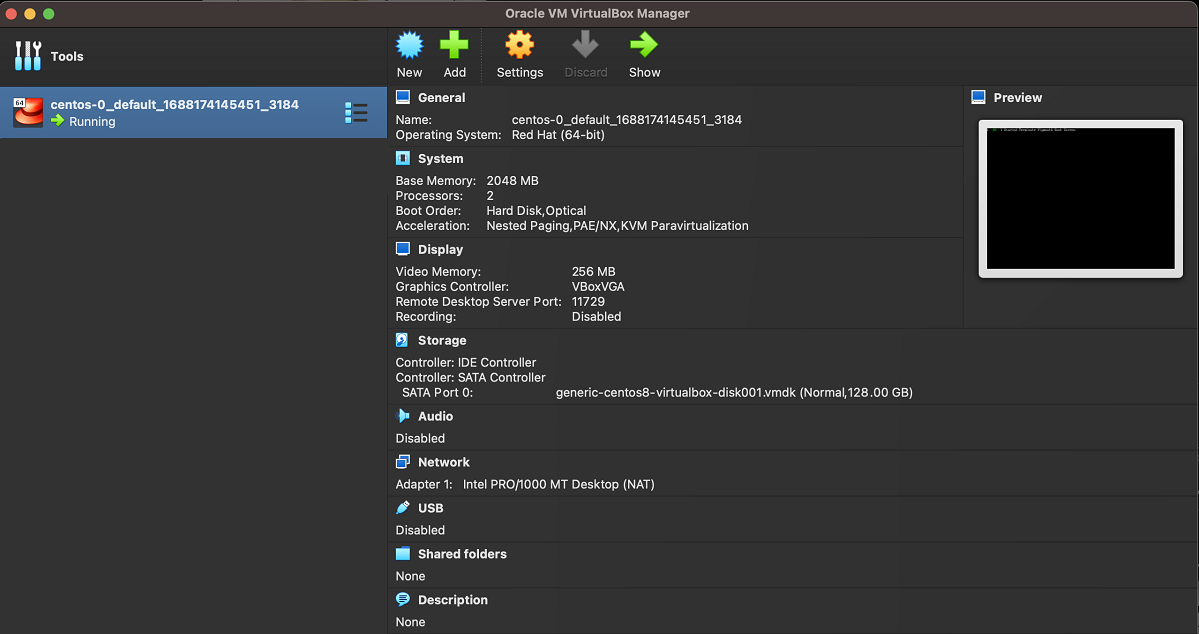Click the Preview panel heading
The width and height of the screenshot is (1199, 634).
click(x=1018, y=98)
